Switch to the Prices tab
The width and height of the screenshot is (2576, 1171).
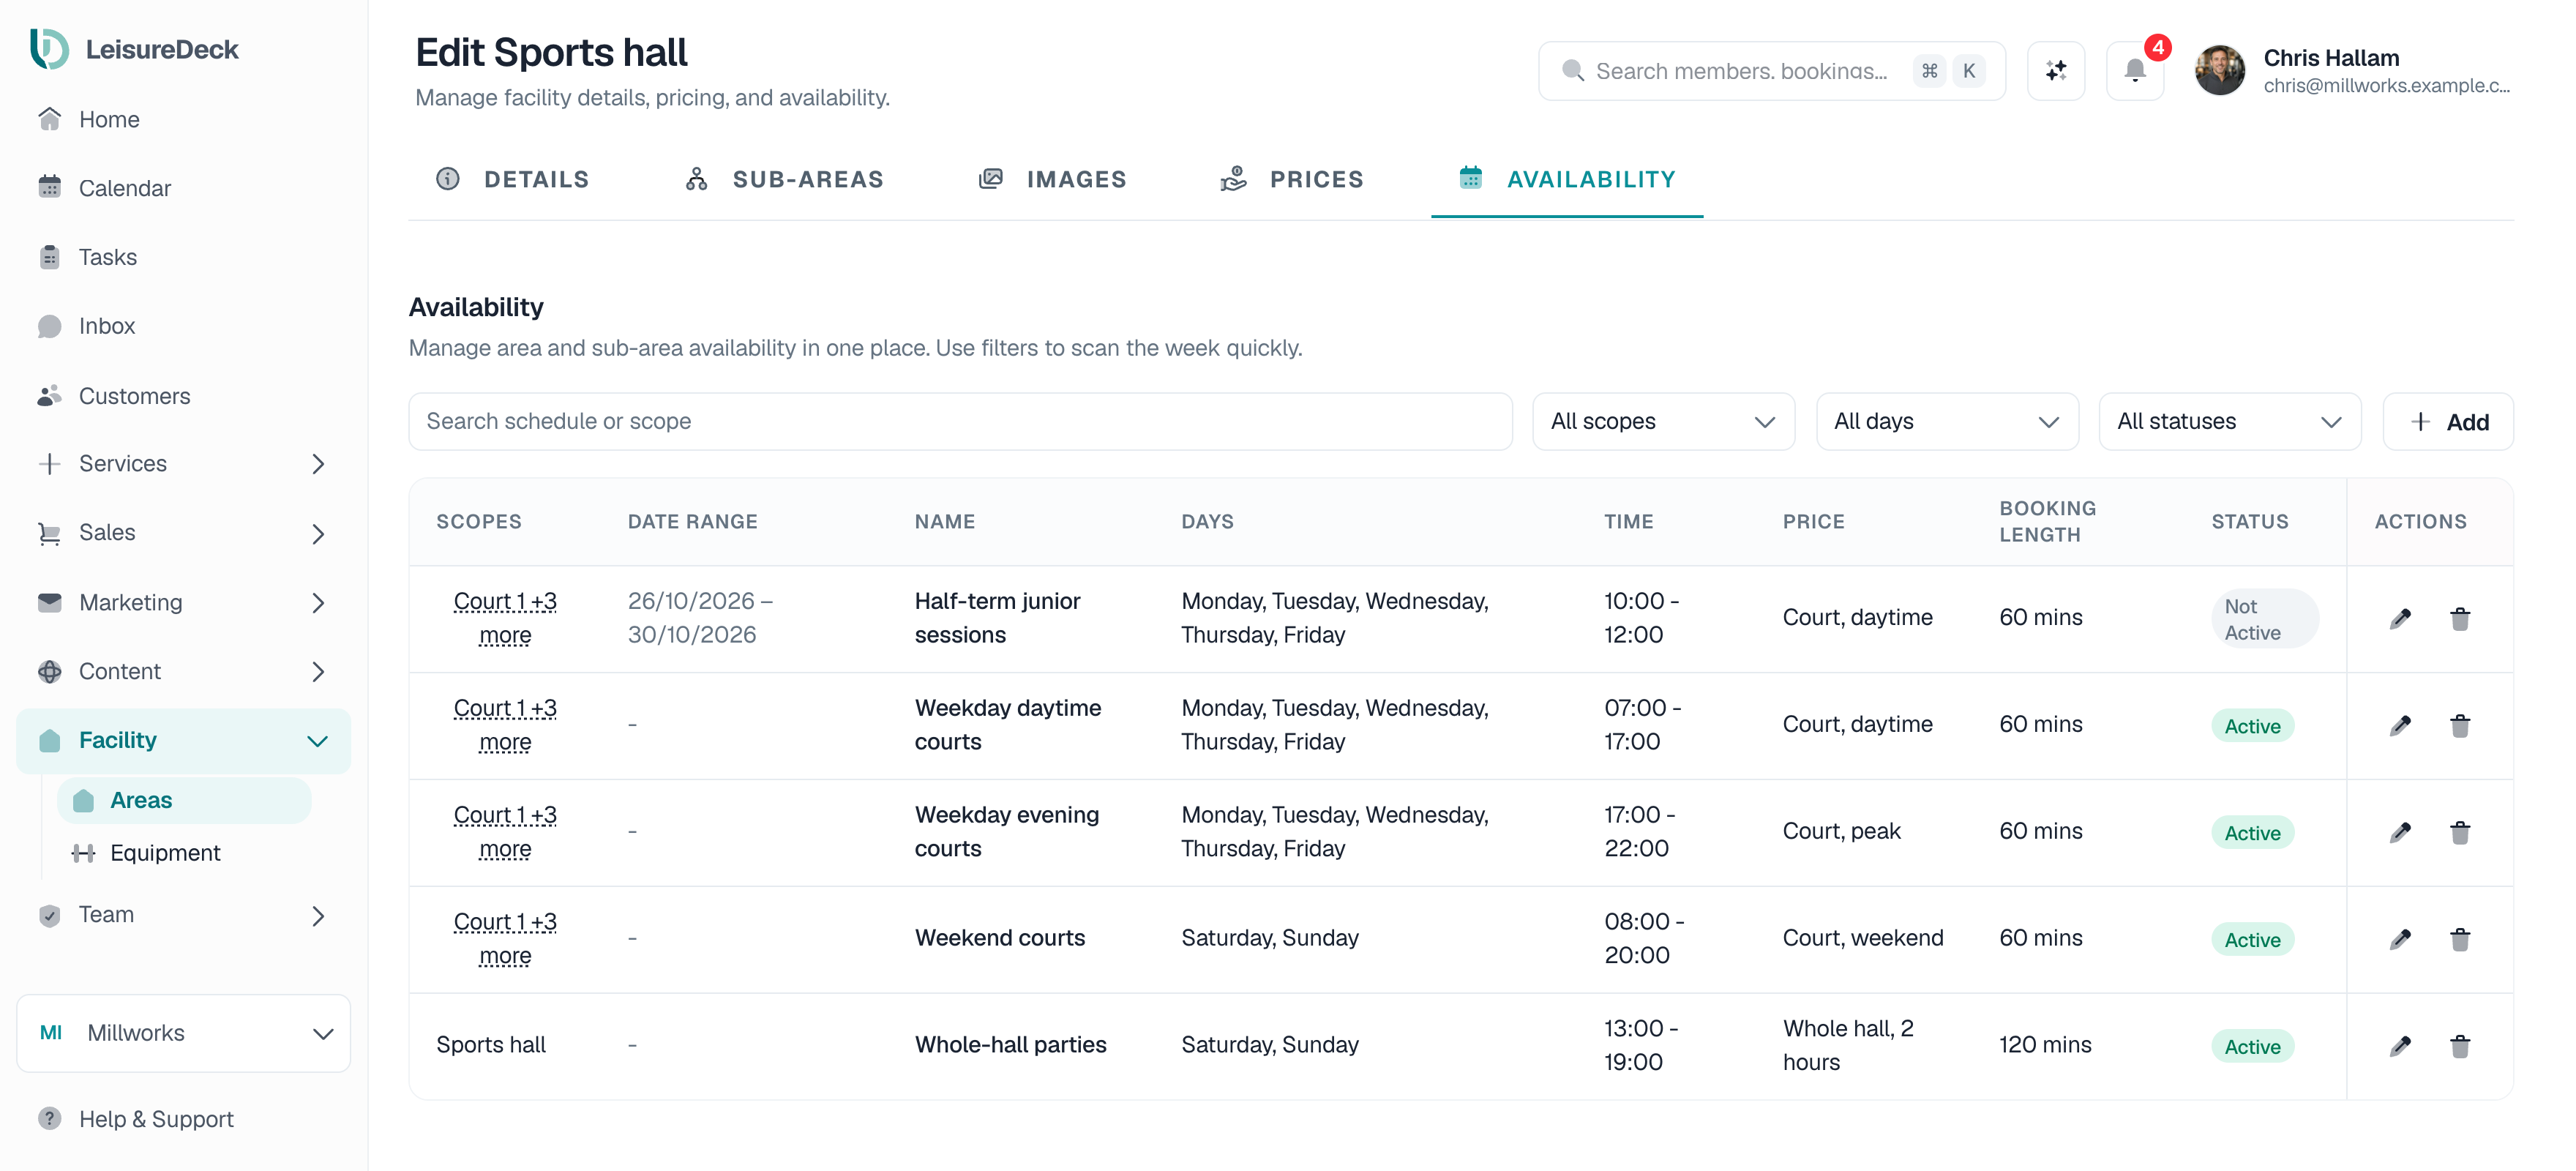(1292, 180)
